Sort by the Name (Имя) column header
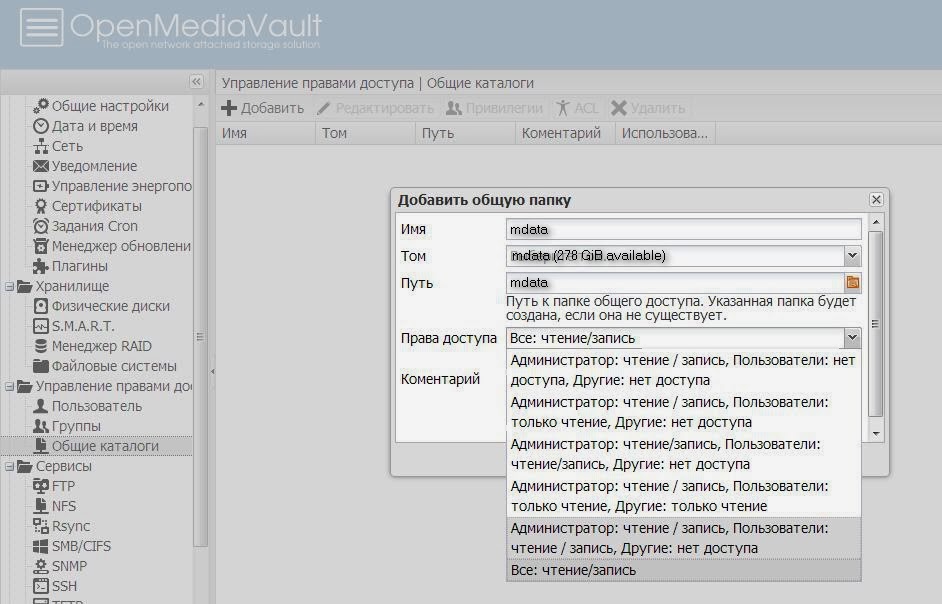 click(265, 133)
